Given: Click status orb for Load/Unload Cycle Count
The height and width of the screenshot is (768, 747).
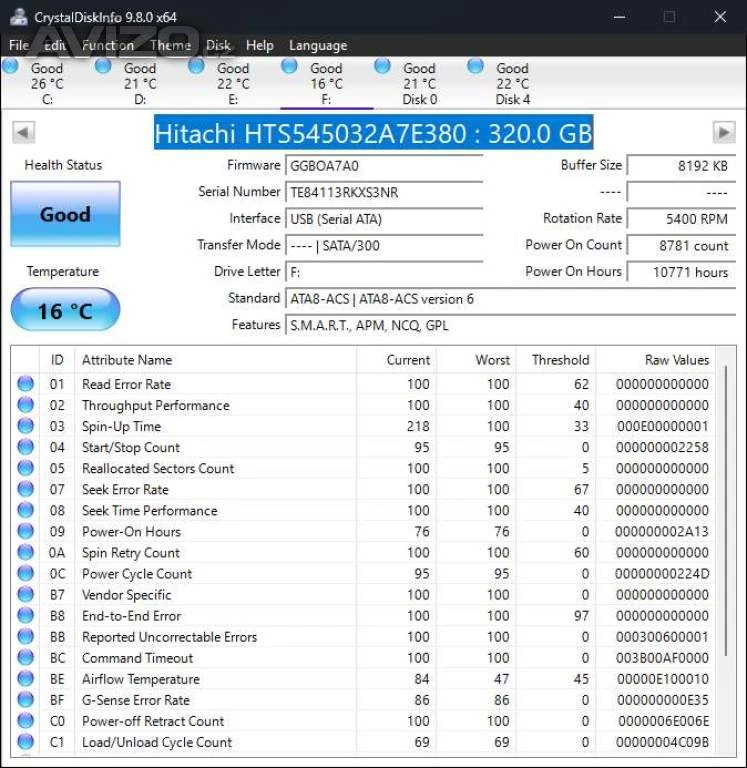Looking at the screenshot, I should (26, 742).
